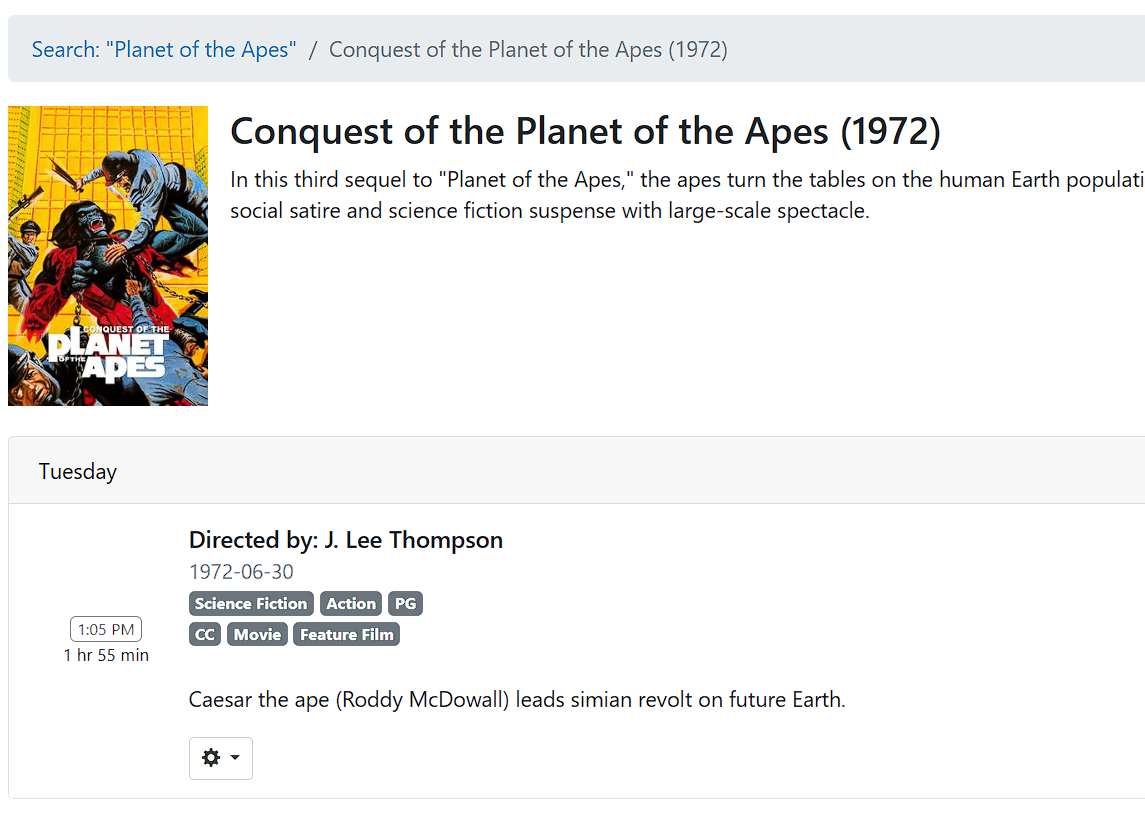Click the Feature Film badge

(x=347, y=635)
